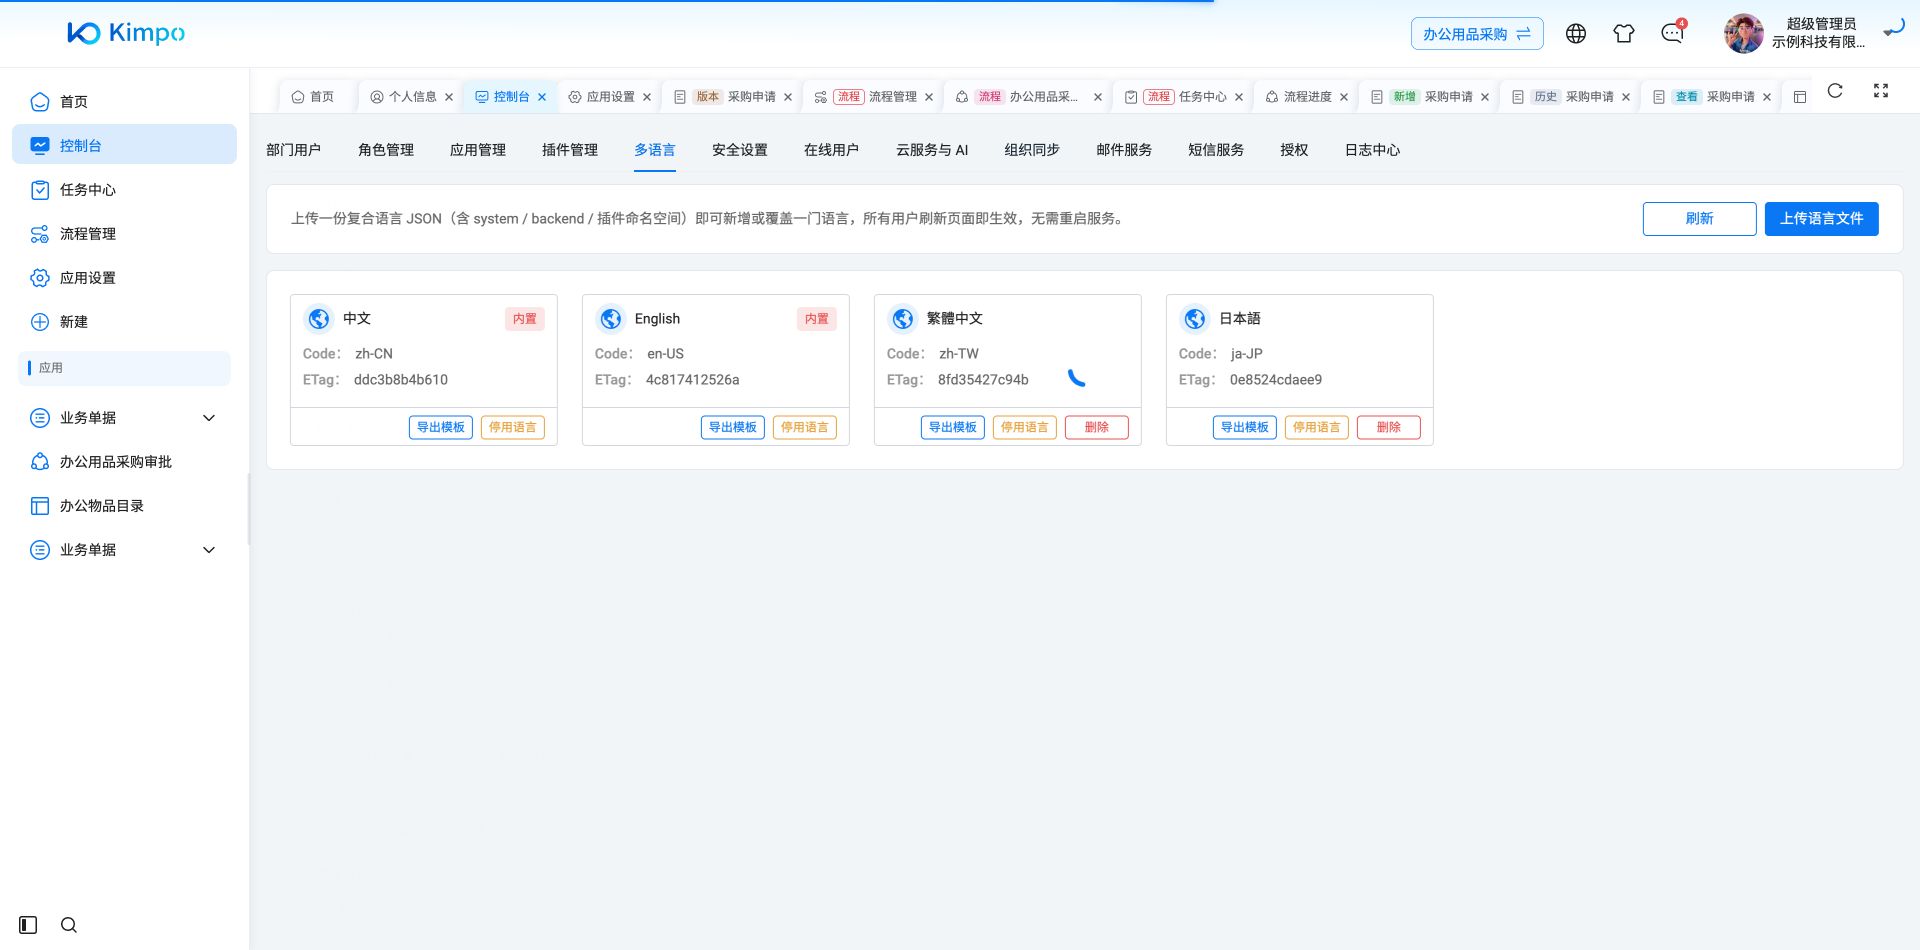Close the 应用设置 tab

(647, 97)
